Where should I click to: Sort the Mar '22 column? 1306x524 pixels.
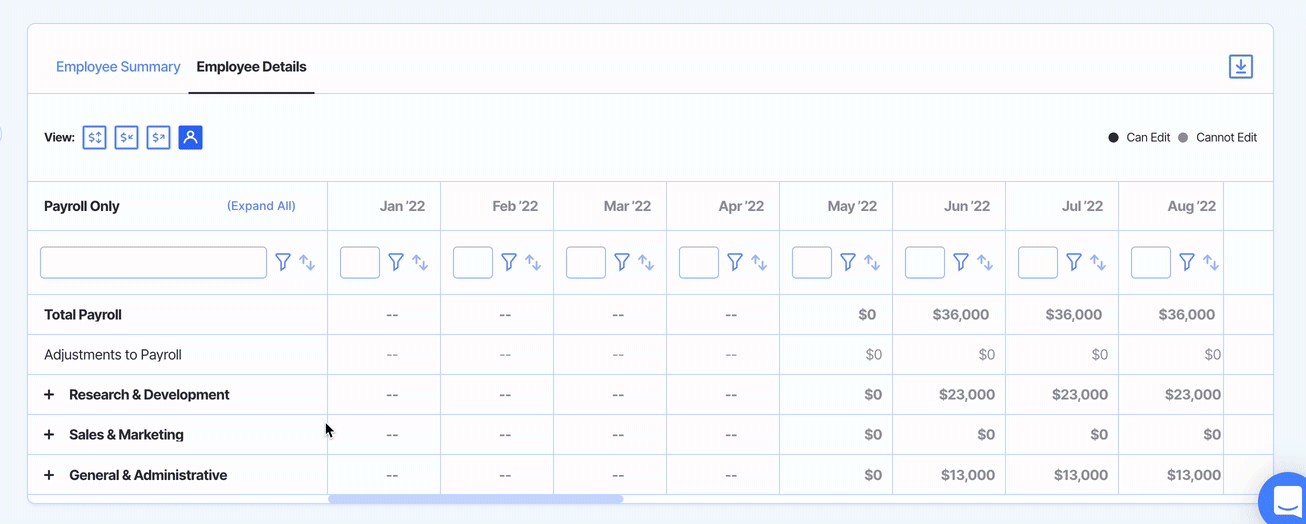[x=646, y=263]
